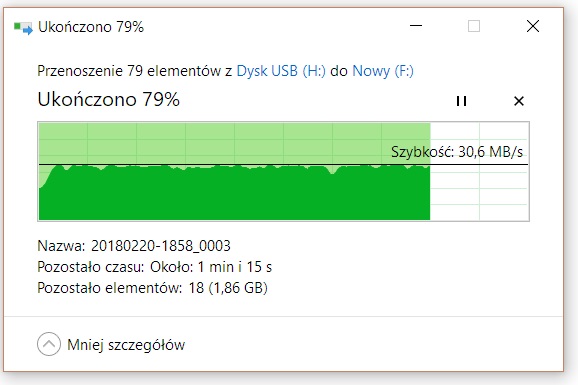Click the Pozostało czasu remaining time text
This screenshot has height=385, width=578.
(154, 267)
